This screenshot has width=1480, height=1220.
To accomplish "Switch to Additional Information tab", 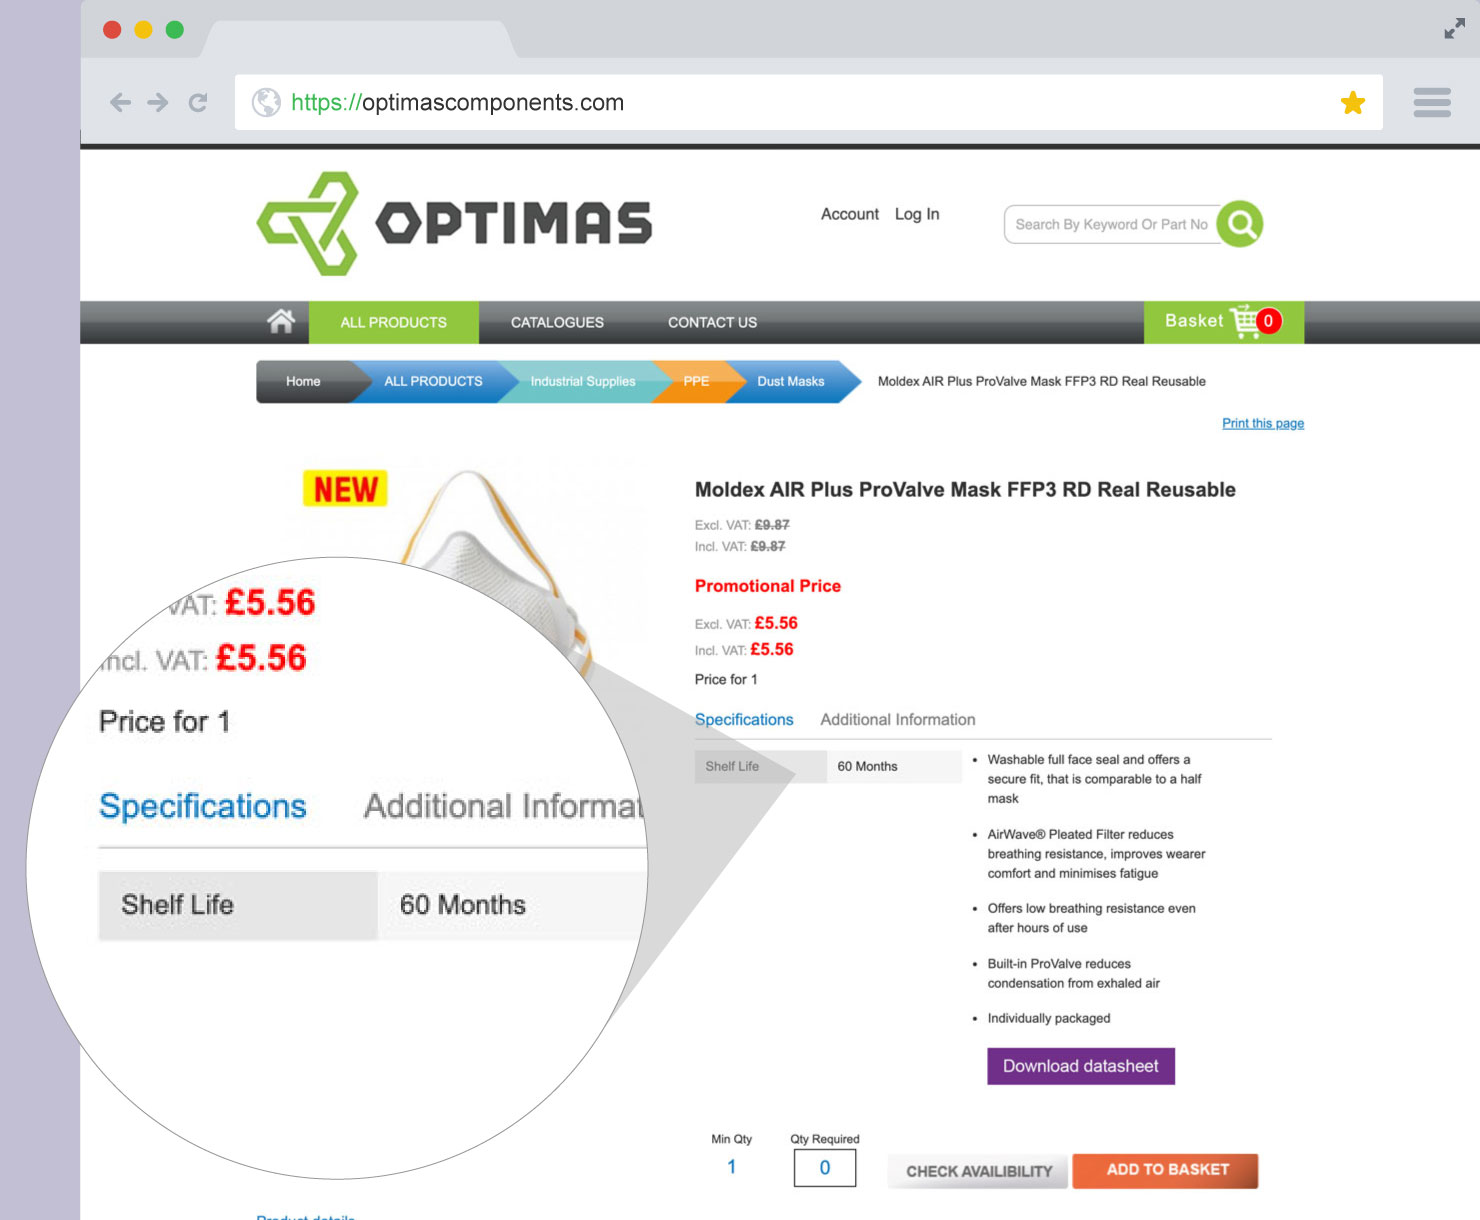I will pos(897,719).
